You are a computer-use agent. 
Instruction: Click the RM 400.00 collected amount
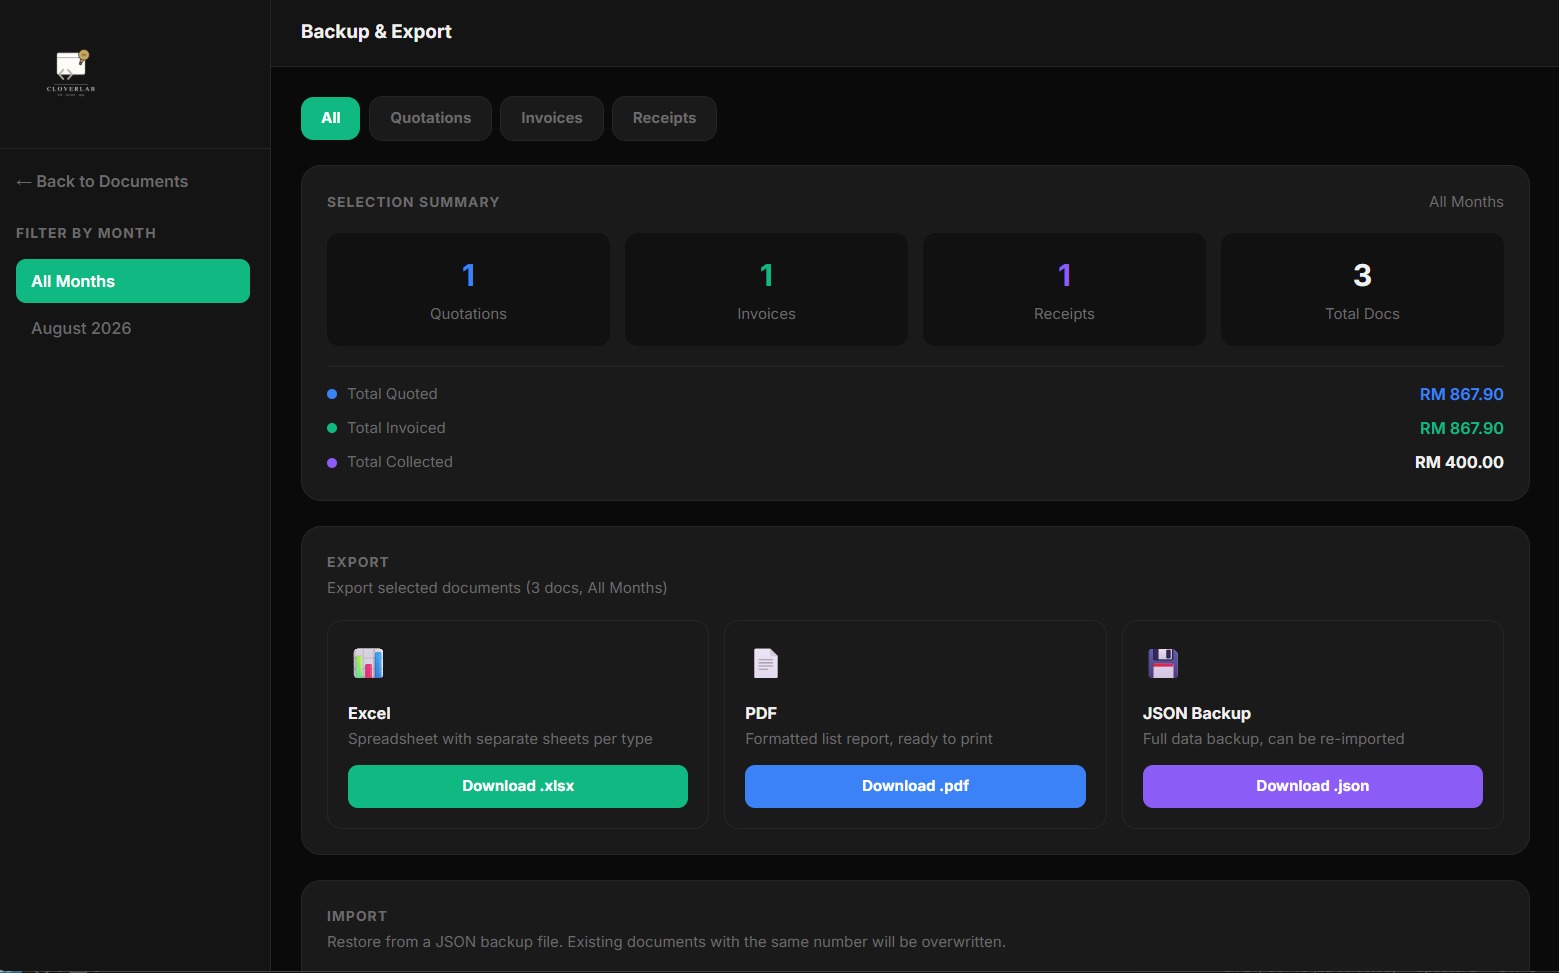1459,462
